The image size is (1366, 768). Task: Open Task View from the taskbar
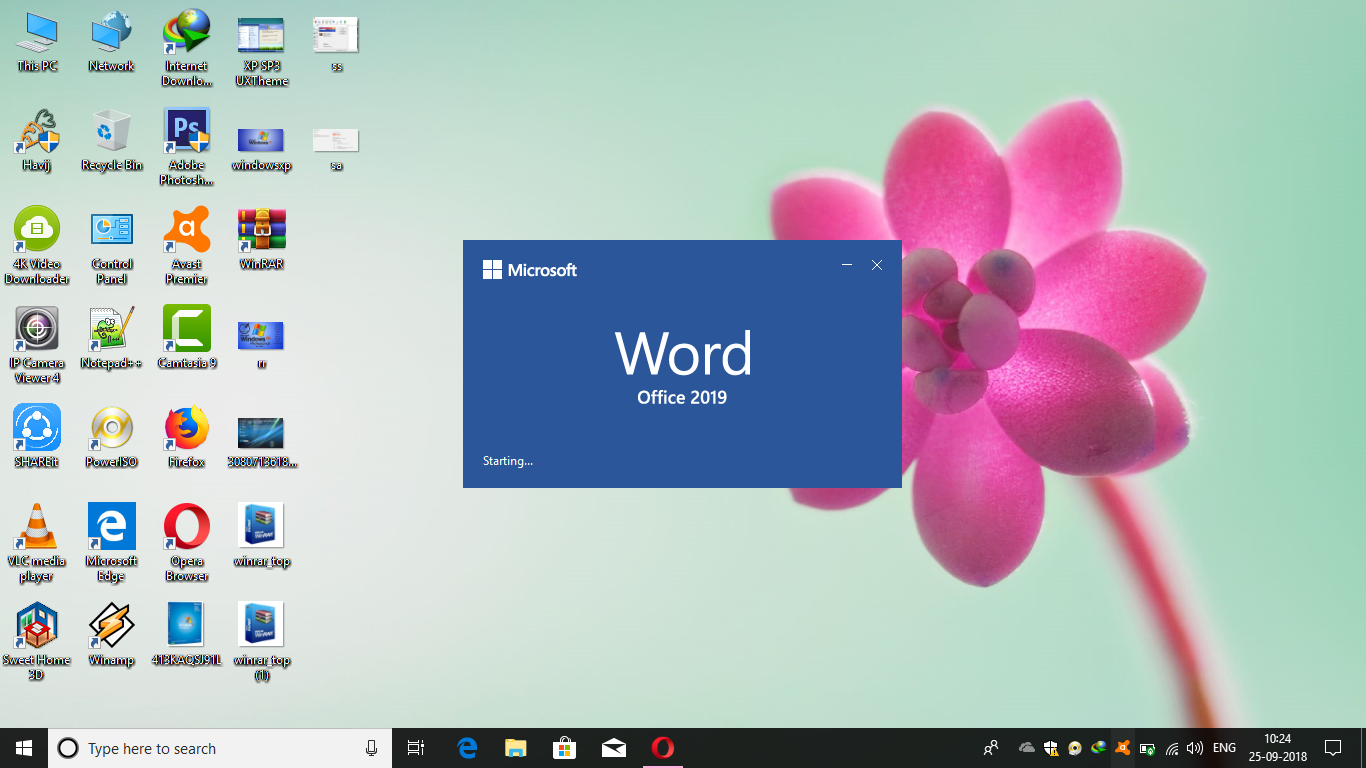(x=416, y=748)
